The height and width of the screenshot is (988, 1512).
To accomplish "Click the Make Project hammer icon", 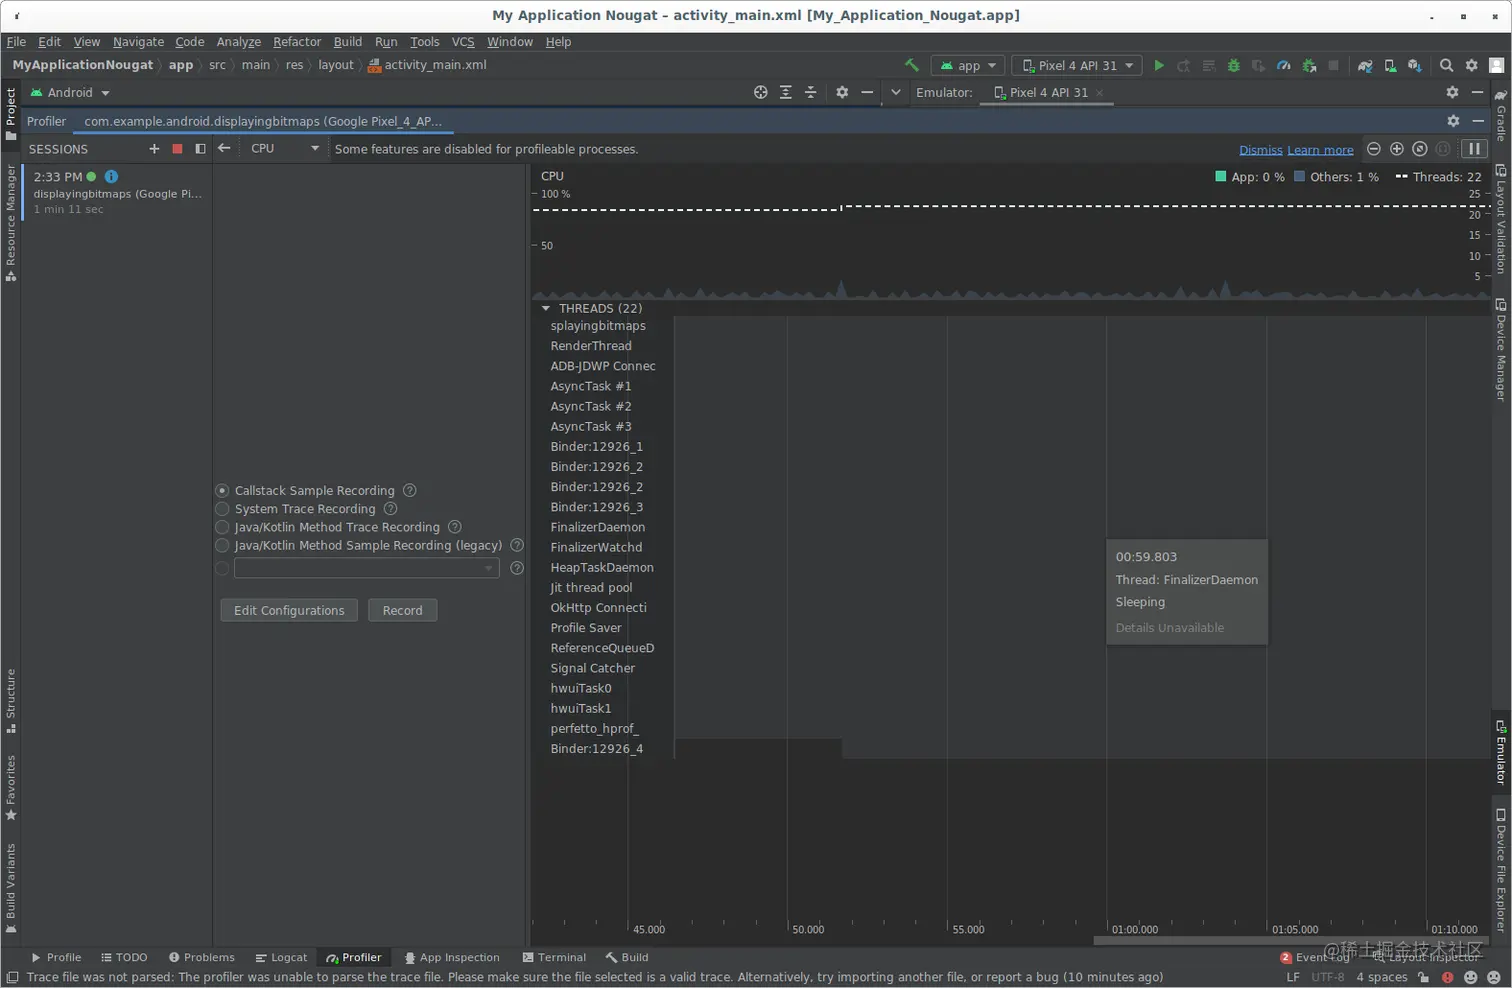I will [911, 65].
